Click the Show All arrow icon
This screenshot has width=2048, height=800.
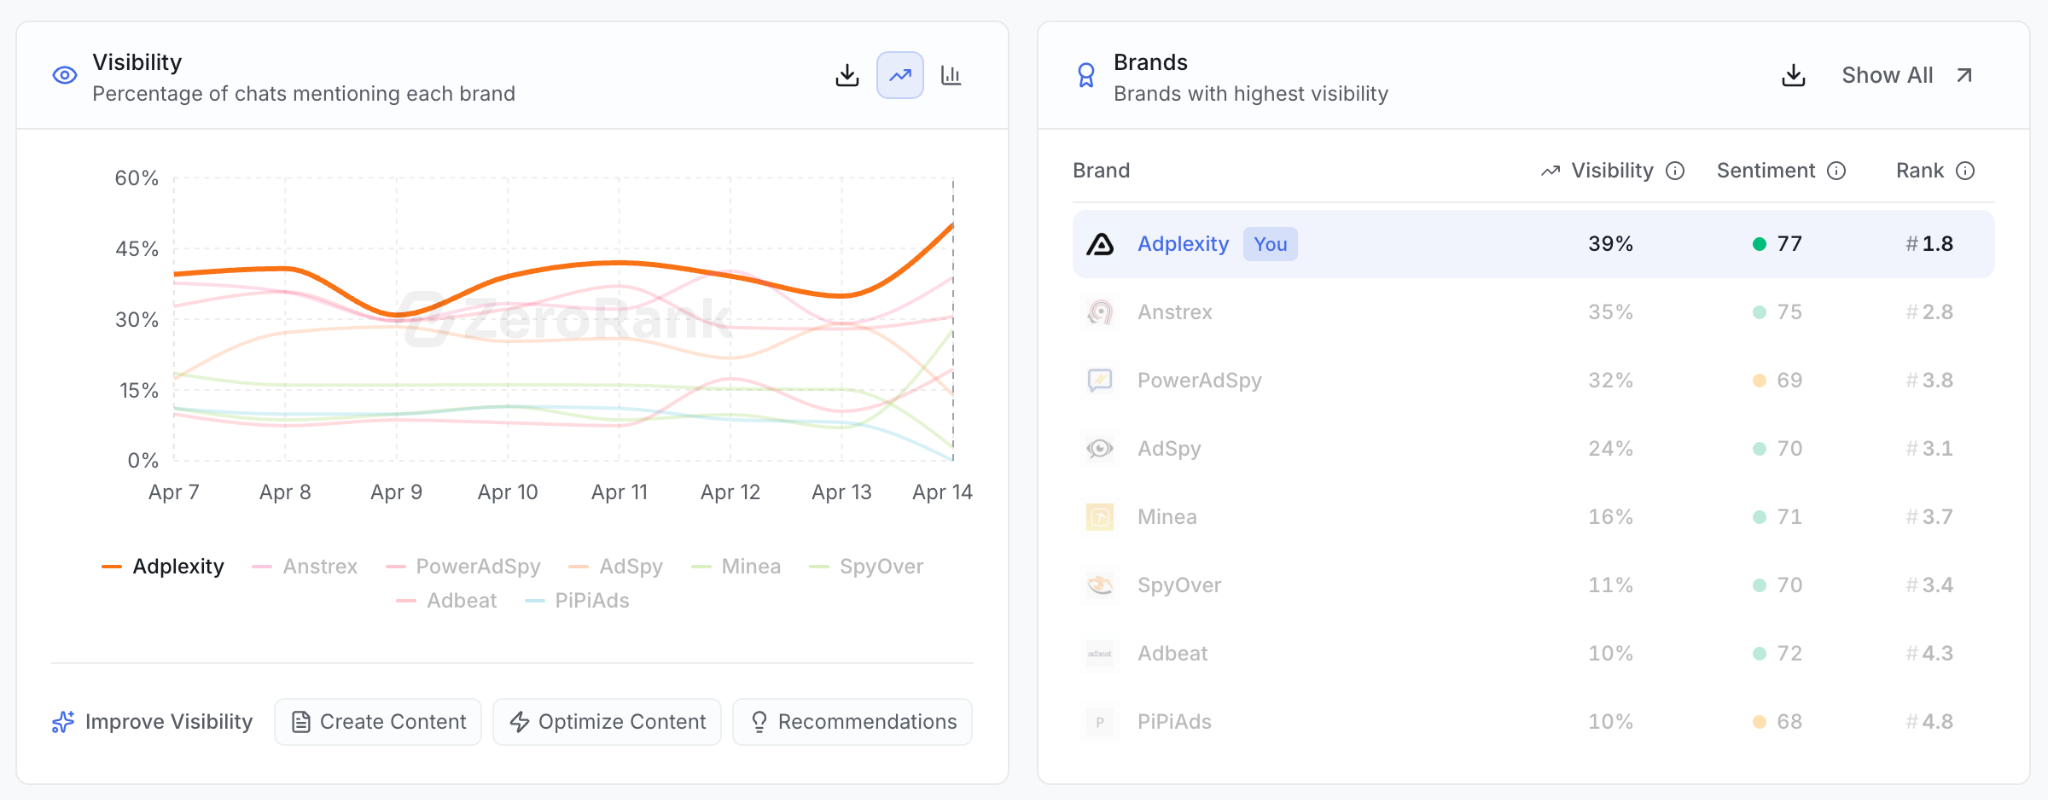tap(1964, 75)
